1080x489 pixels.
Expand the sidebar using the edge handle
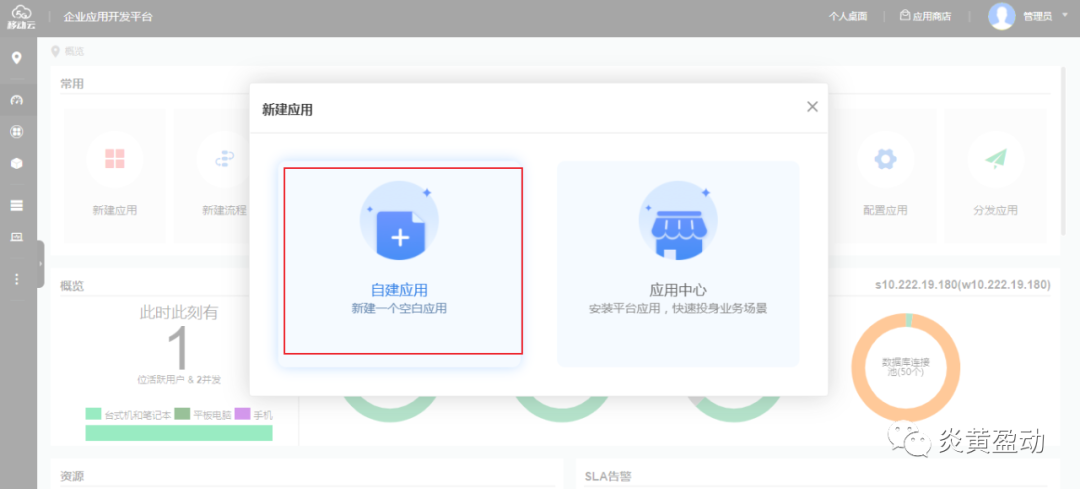40,264
